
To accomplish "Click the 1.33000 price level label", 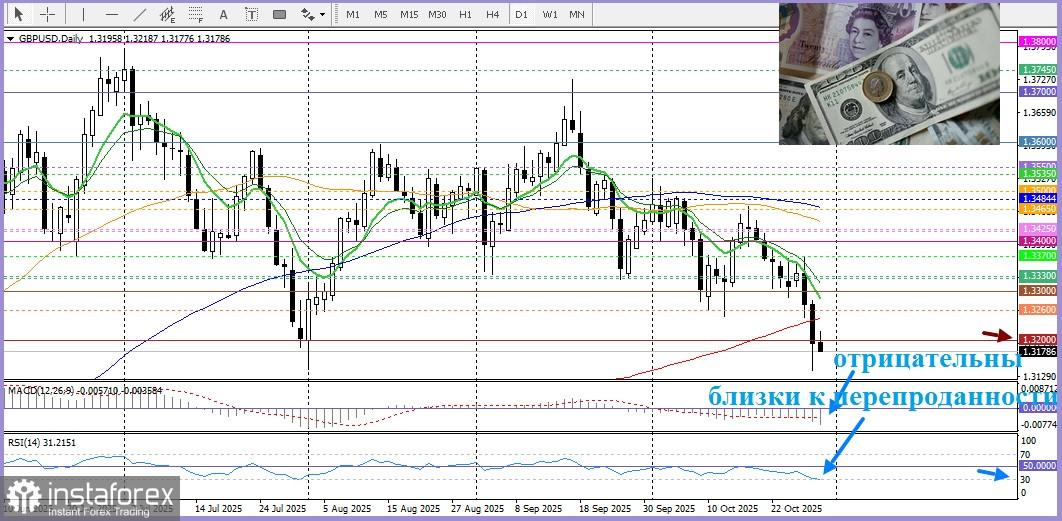I will point(1038,291).
